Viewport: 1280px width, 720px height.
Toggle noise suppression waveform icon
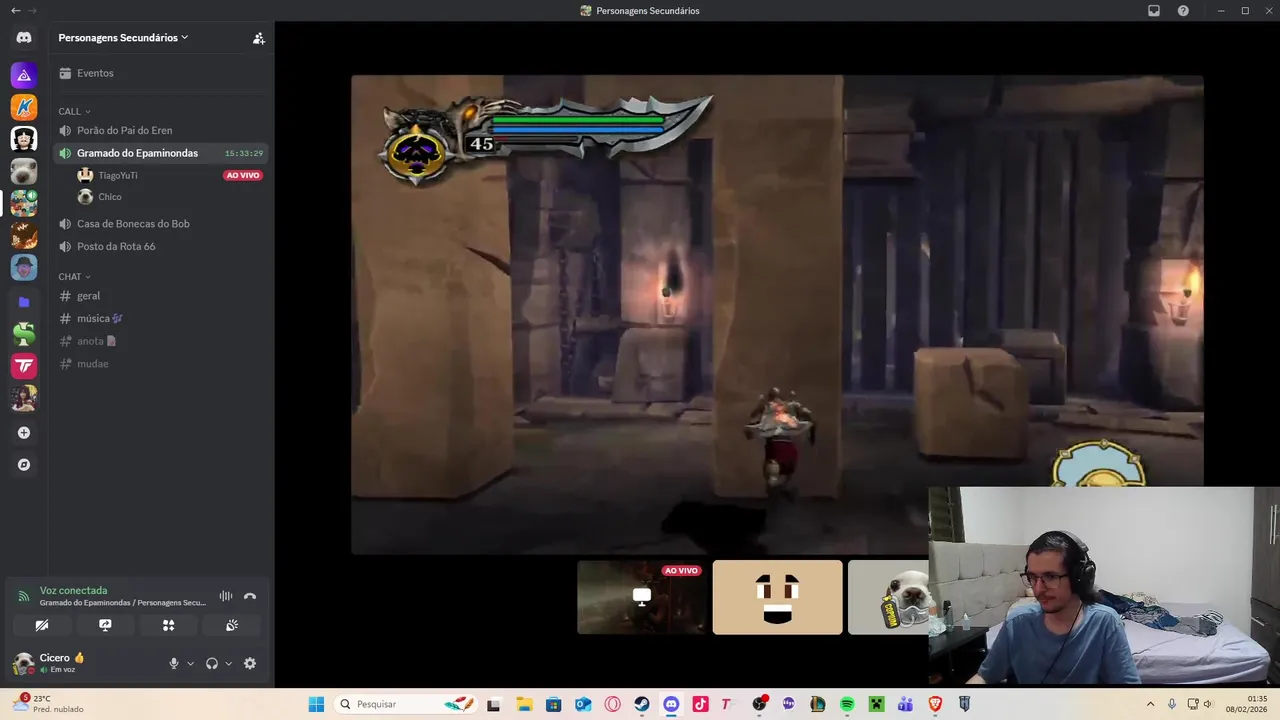click(x=226, y=596)
